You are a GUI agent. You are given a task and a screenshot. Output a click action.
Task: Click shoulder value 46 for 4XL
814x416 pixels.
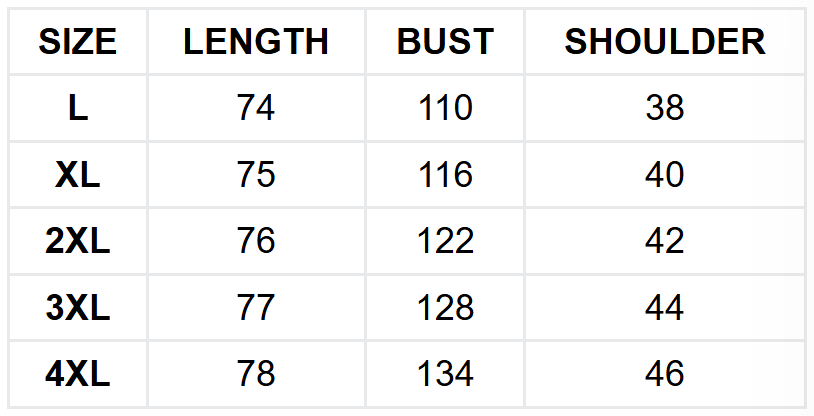click(665, 374)
